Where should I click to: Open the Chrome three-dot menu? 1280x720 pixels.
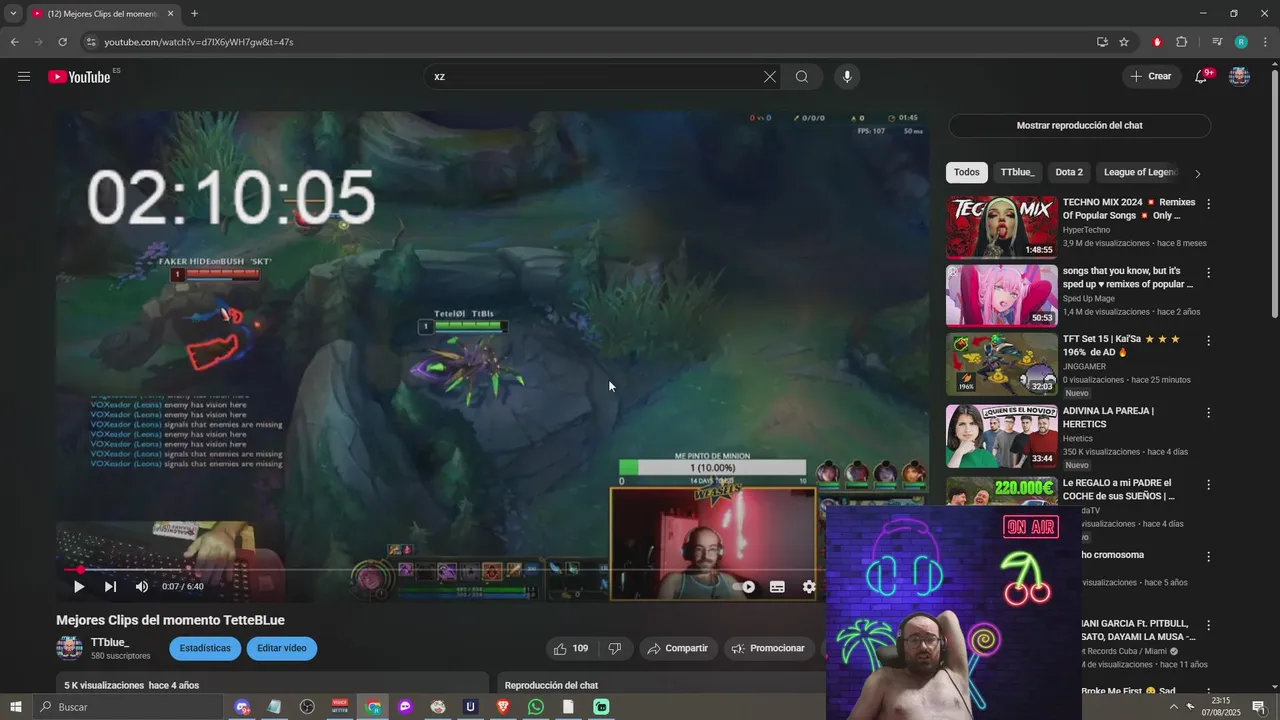[x=1263, y=42]
